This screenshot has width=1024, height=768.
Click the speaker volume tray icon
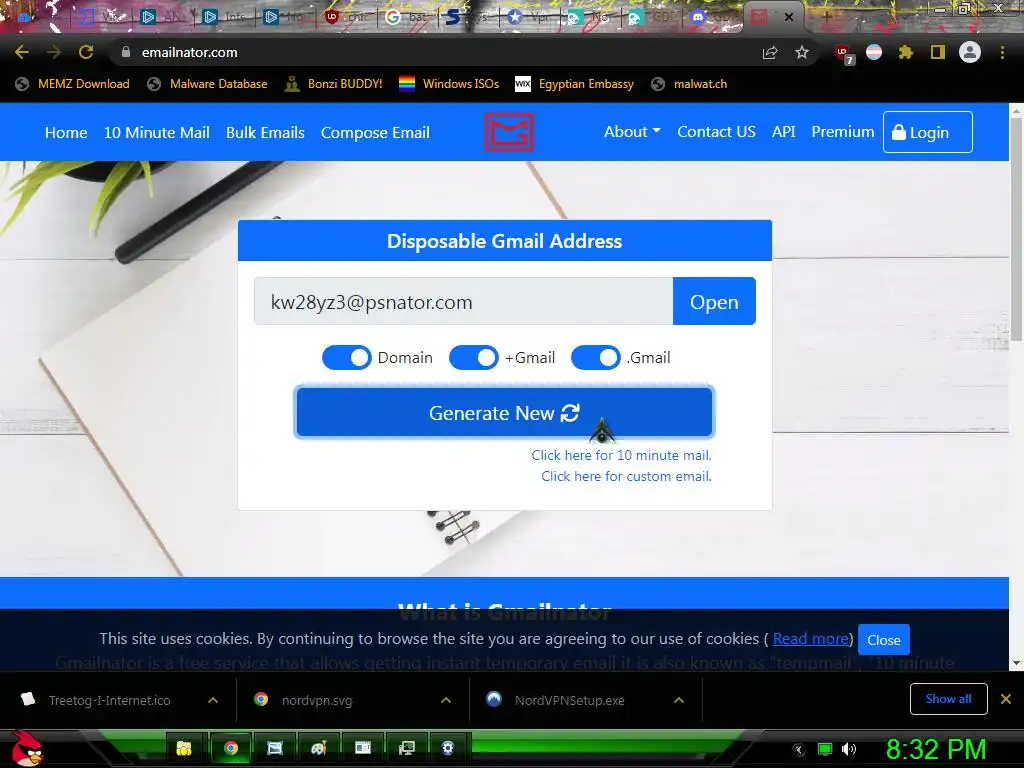849,749
